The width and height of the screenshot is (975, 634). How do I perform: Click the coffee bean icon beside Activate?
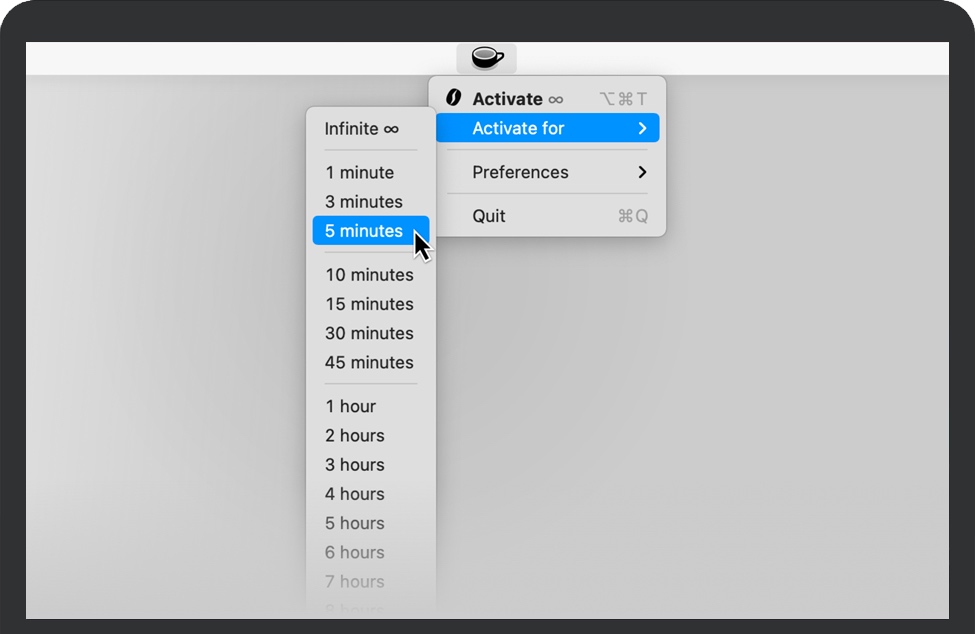453,98
